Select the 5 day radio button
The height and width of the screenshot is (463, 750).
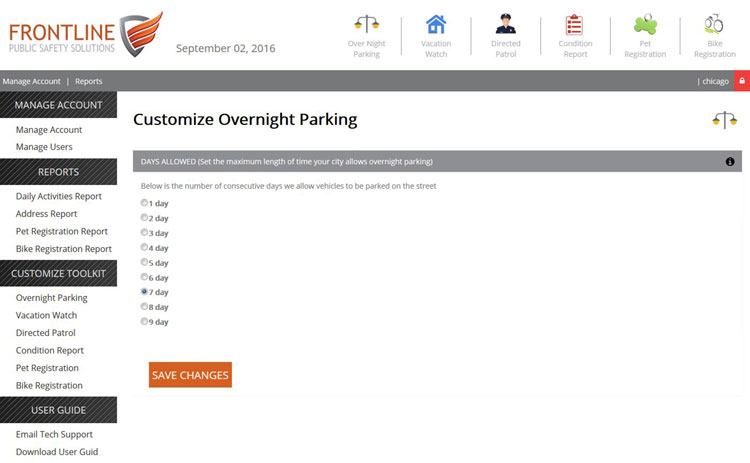click(x=144, y=262)
